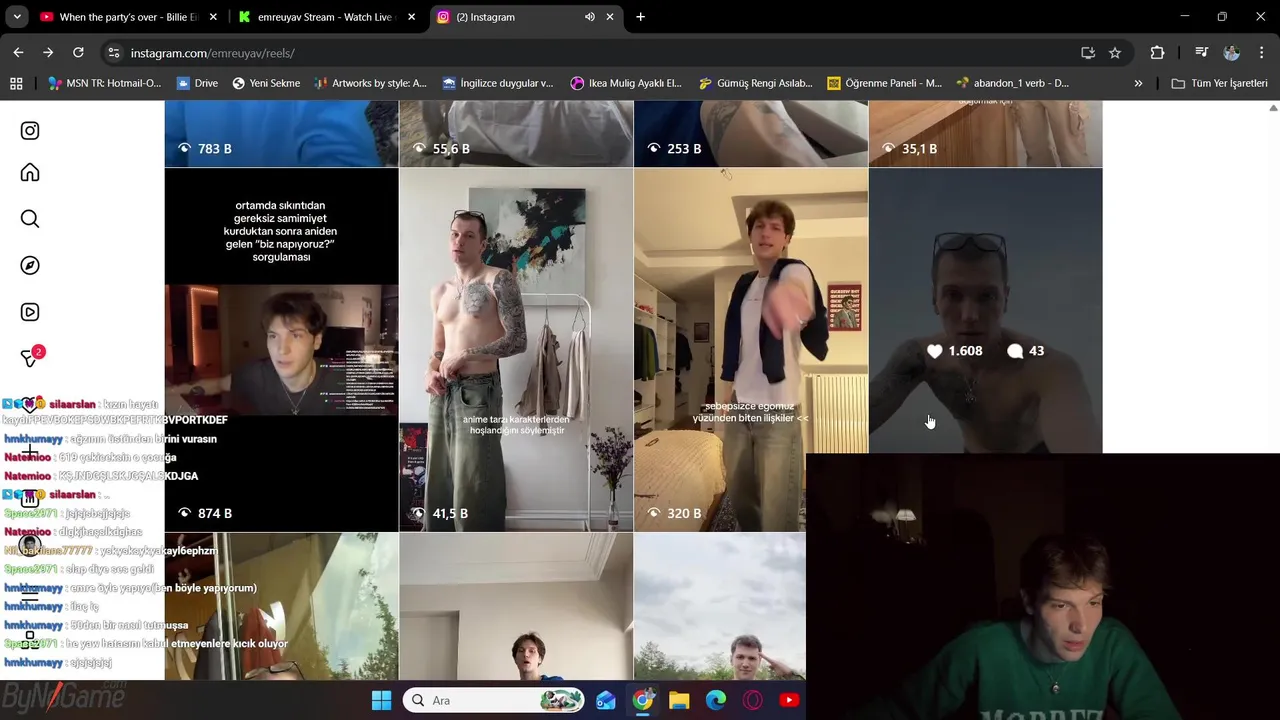Open the reel with 41,5 B views
1280x720 pixels.
[x=516, y=350]
